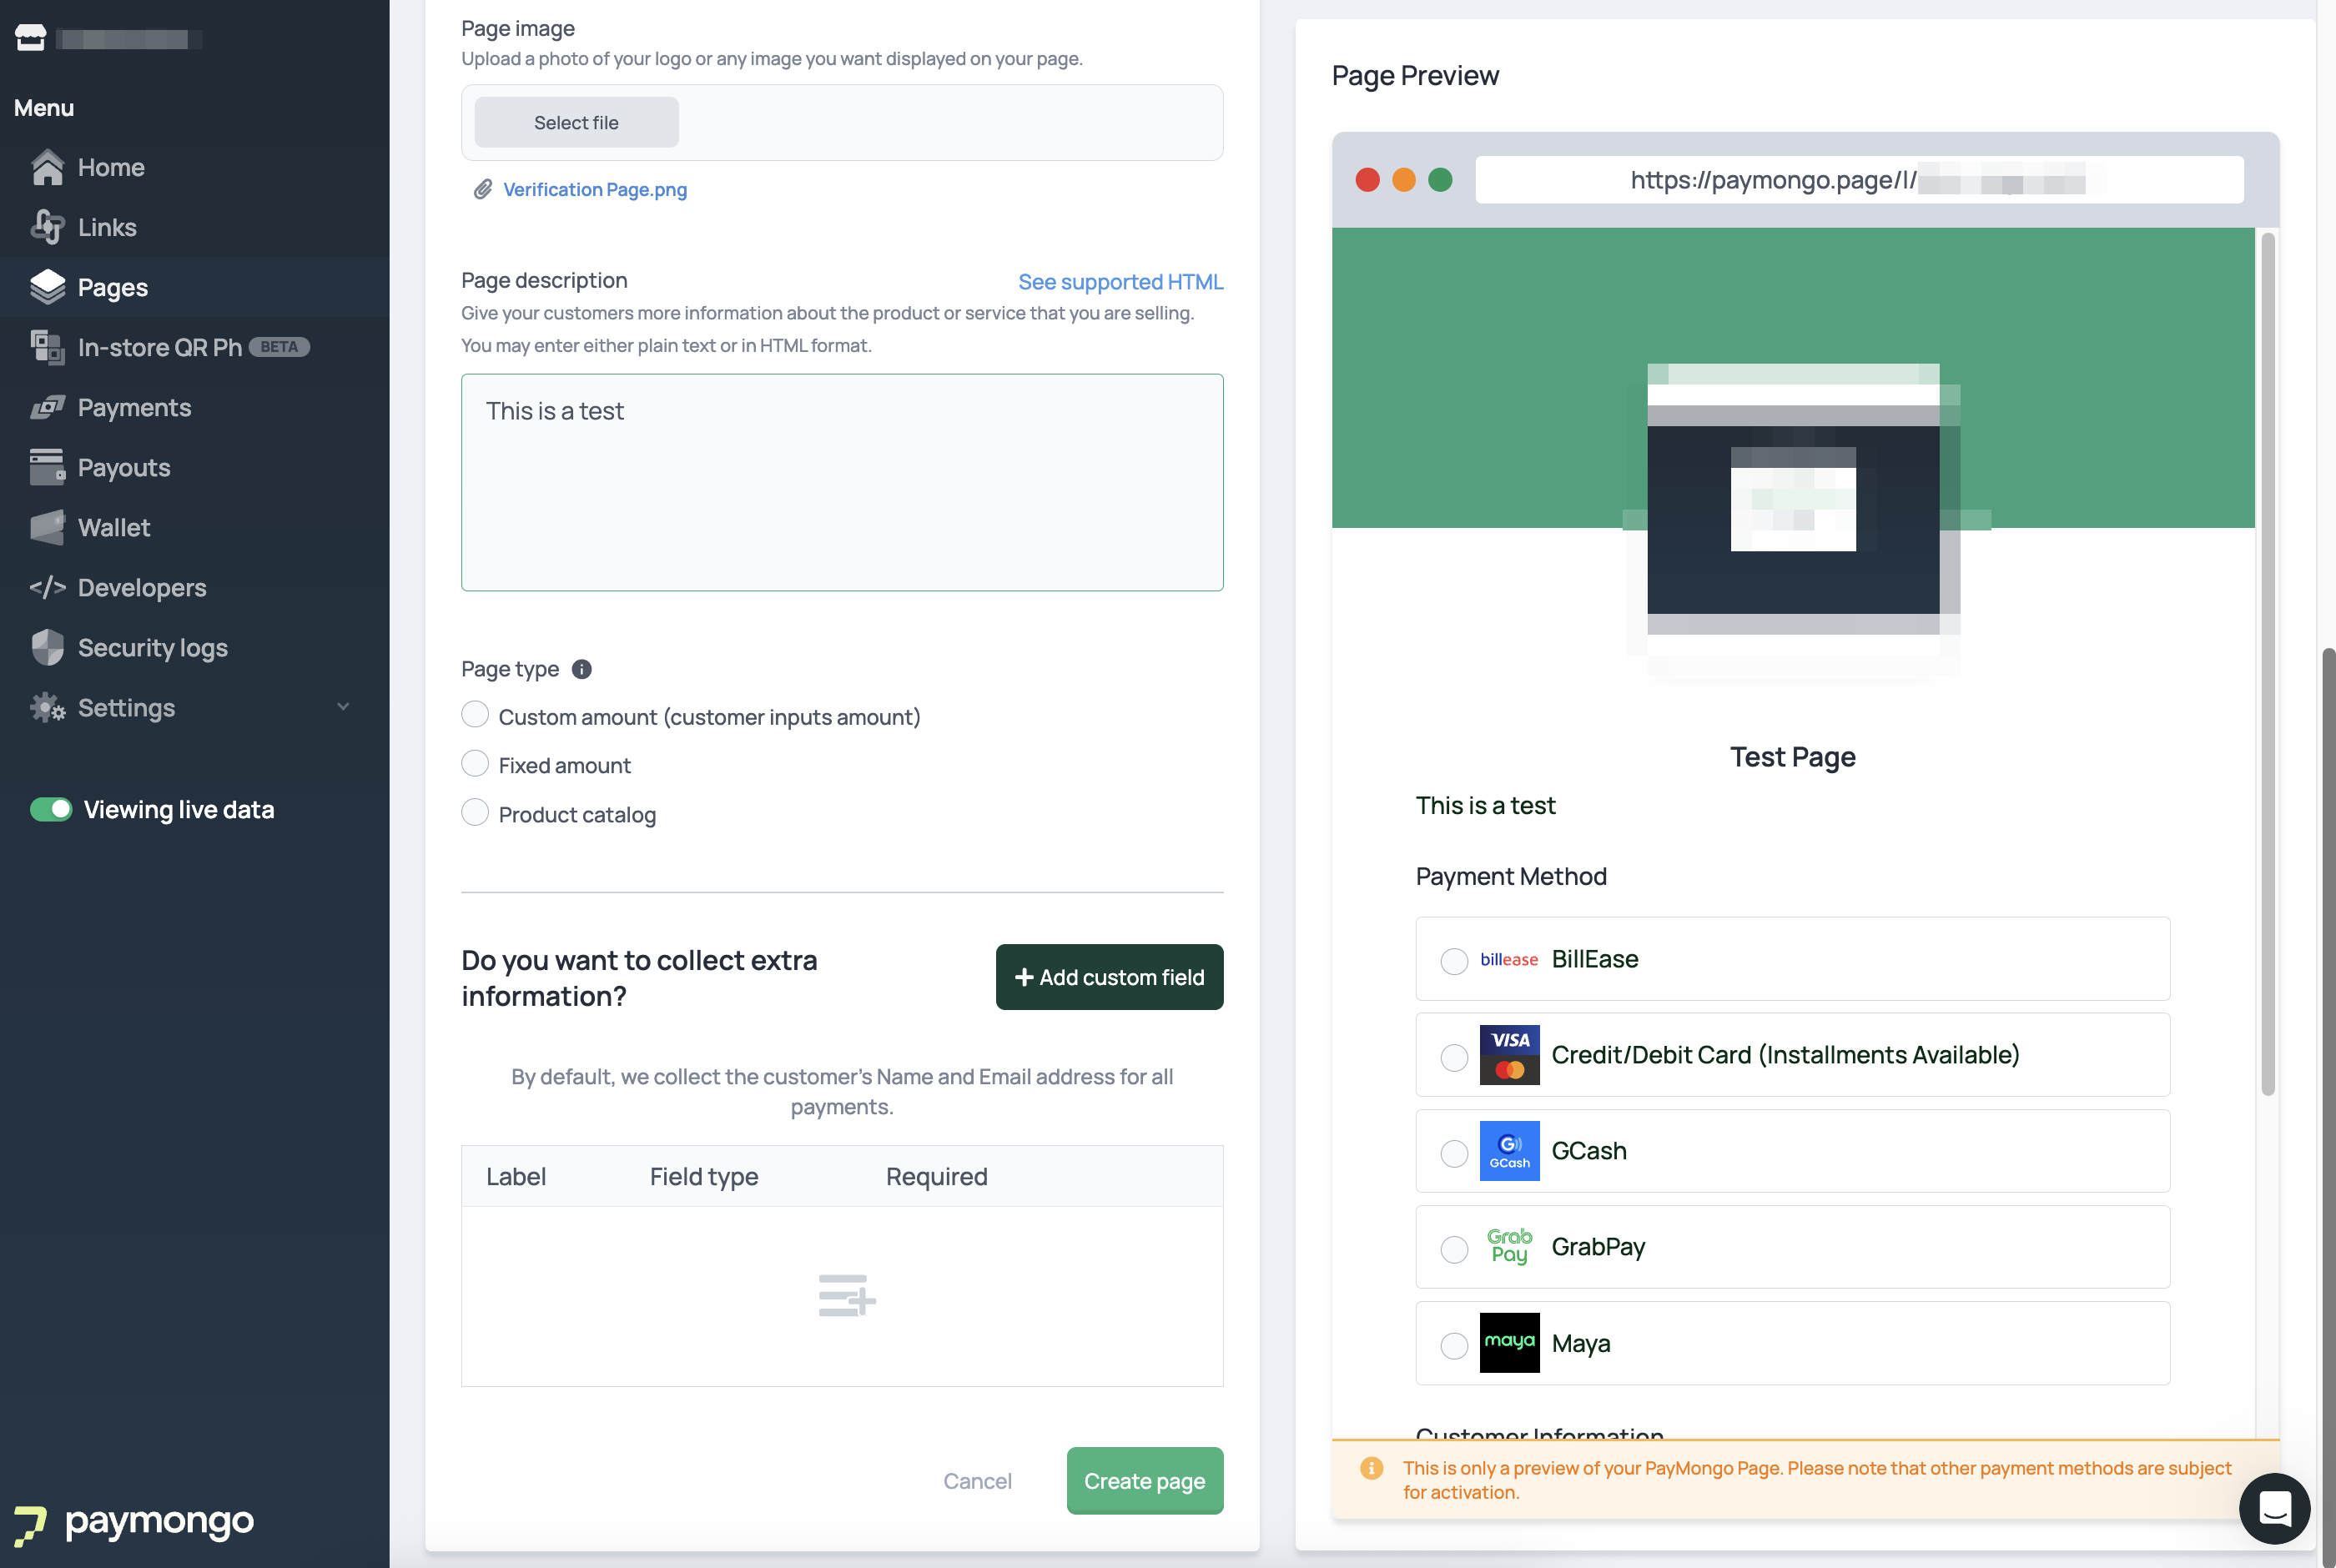
Task: Click the Home house icon in sidebar
Action: coord(47,167)
